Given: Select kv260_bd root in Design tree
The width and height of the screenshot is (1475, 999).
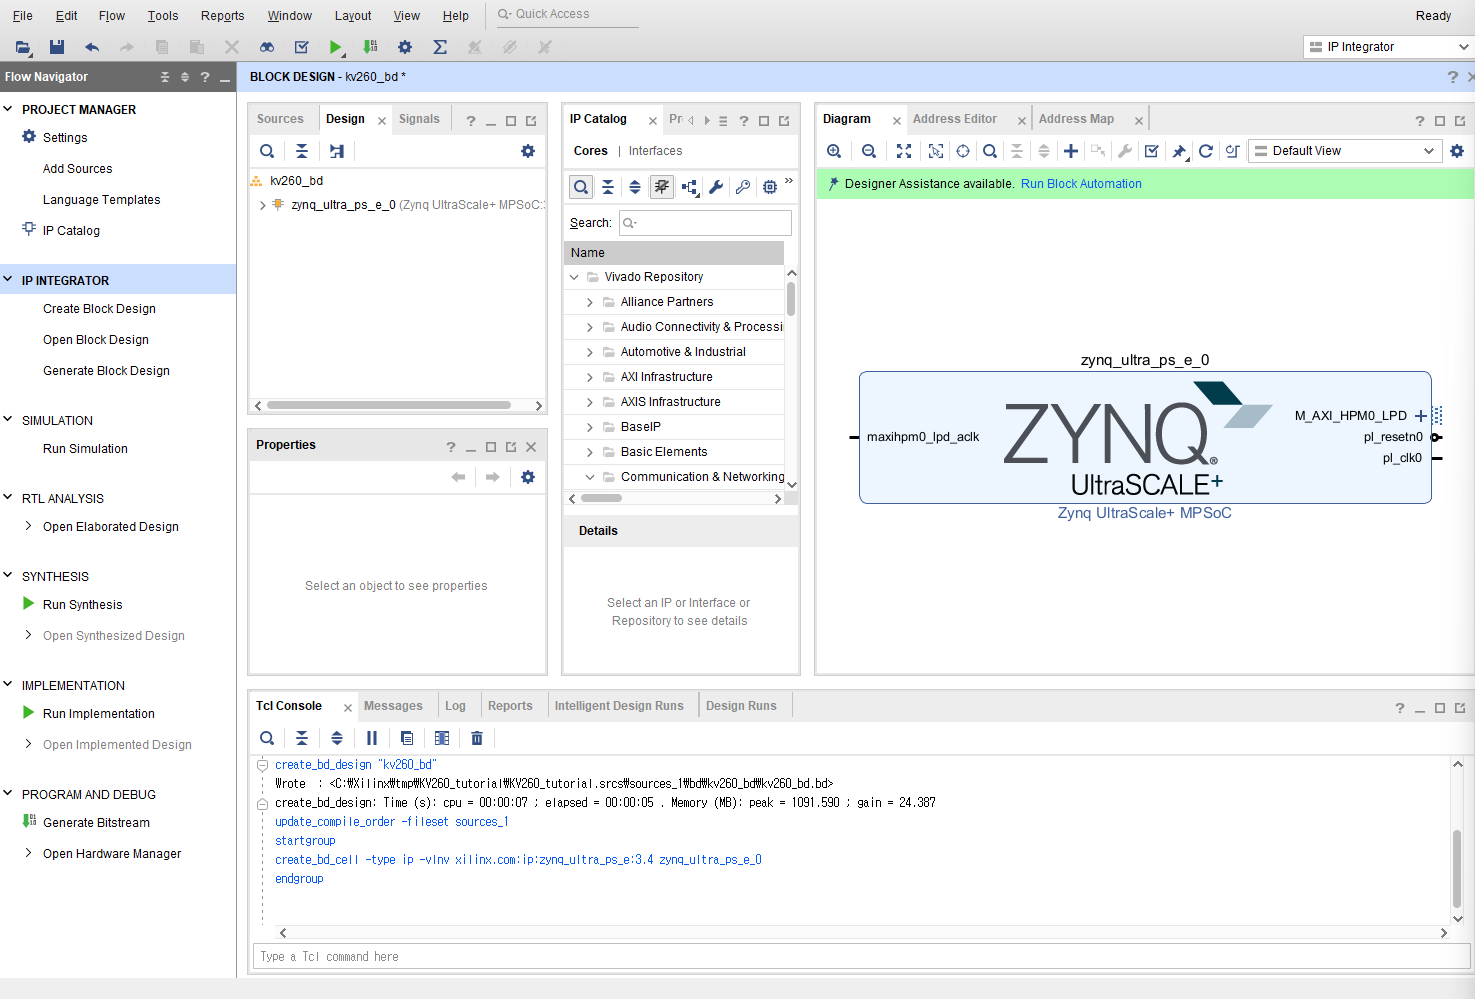Looking at the screenshot, I should (x=296, y=181).
